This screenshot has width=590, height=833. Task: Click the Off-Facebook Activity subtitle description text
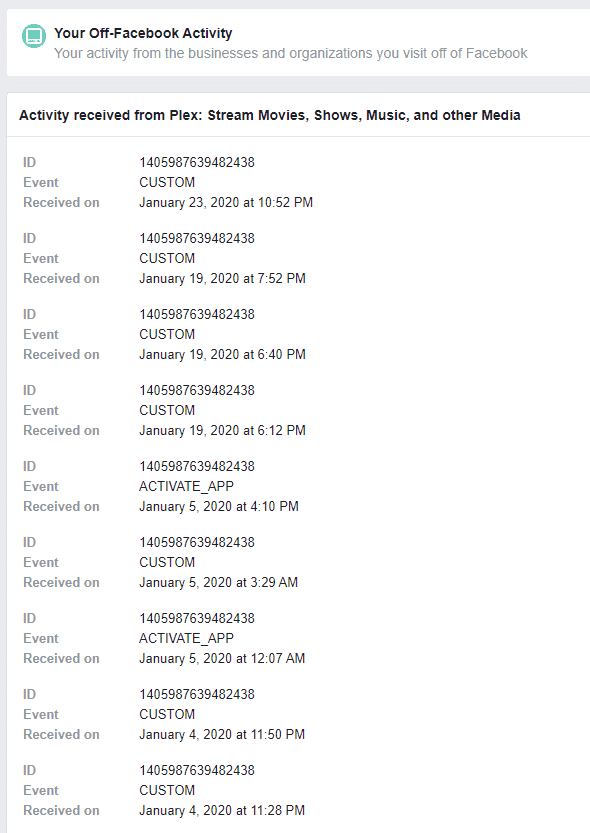click(x=290, y=53)
